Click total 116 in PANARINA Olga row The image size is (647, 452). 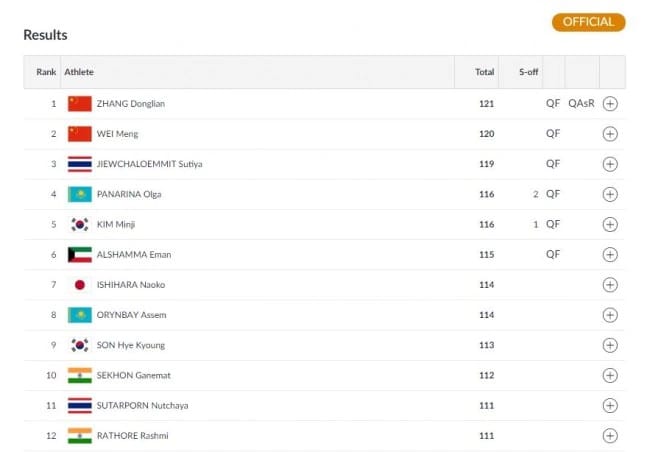click(x=486, y=194)
